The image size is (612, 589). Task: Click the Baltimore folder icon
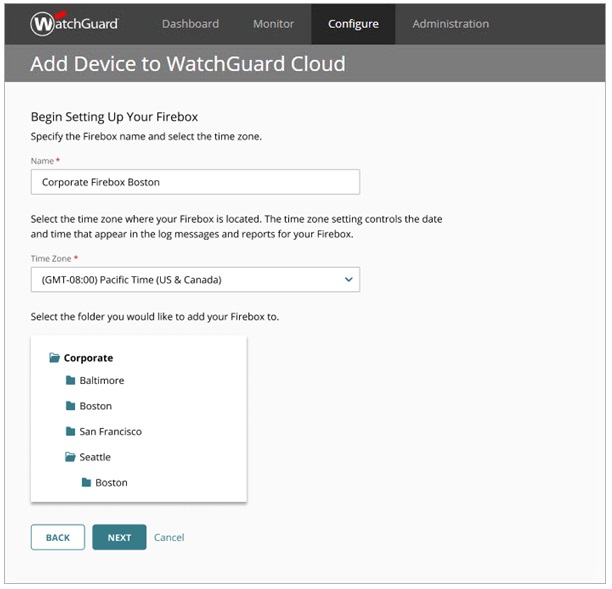tap(70, 380)
